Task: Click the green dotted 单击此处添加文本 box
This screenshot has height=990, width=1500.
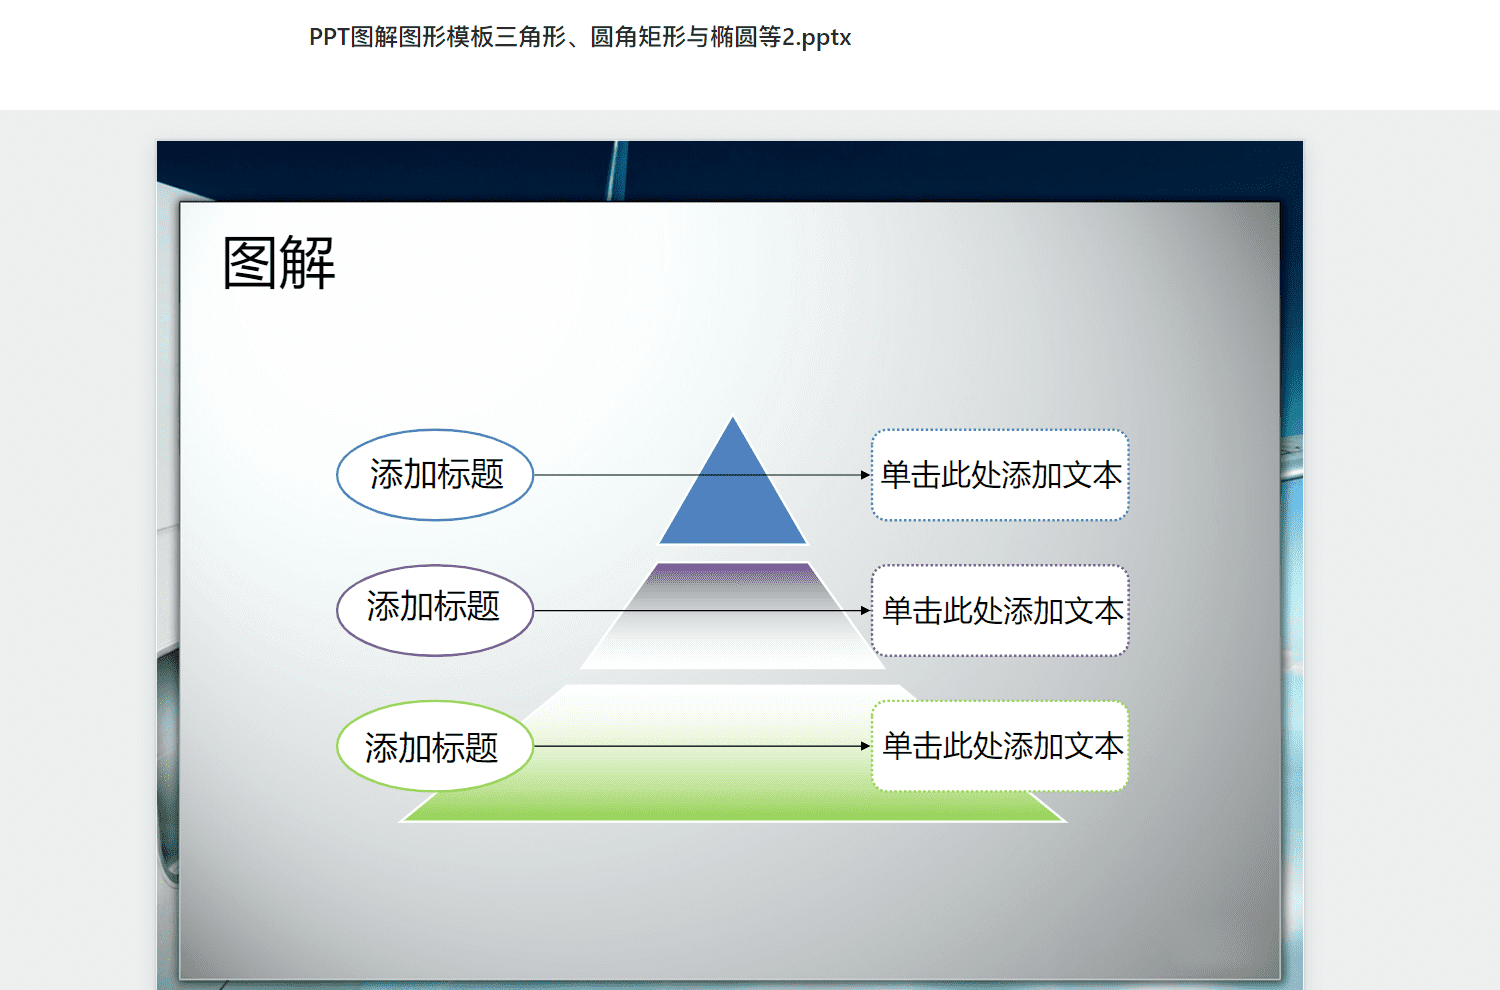Action: (x=1000, y=746)
